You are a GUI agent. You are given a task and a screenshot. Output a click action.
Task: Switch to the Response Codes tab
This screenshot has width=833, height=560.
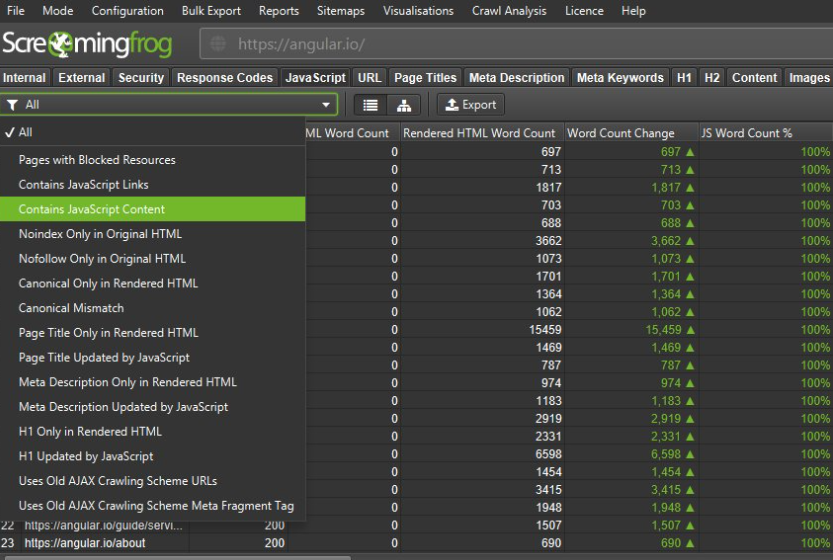(x=225, y=78)
